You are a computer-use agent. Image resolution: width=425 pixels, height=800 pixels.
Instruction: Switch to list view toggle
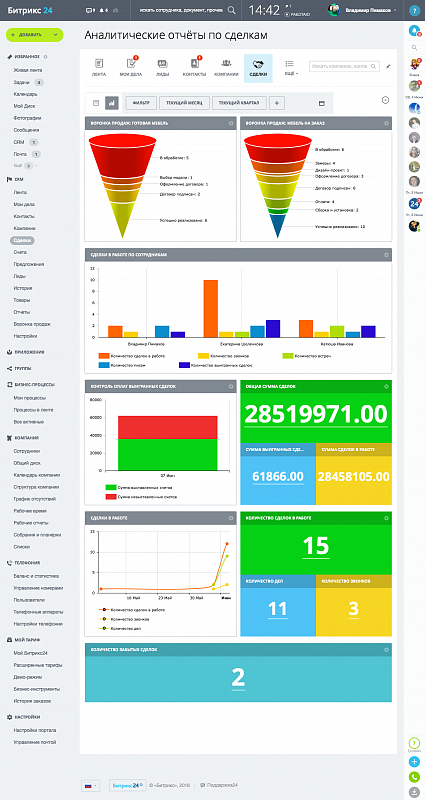point(95,103)
